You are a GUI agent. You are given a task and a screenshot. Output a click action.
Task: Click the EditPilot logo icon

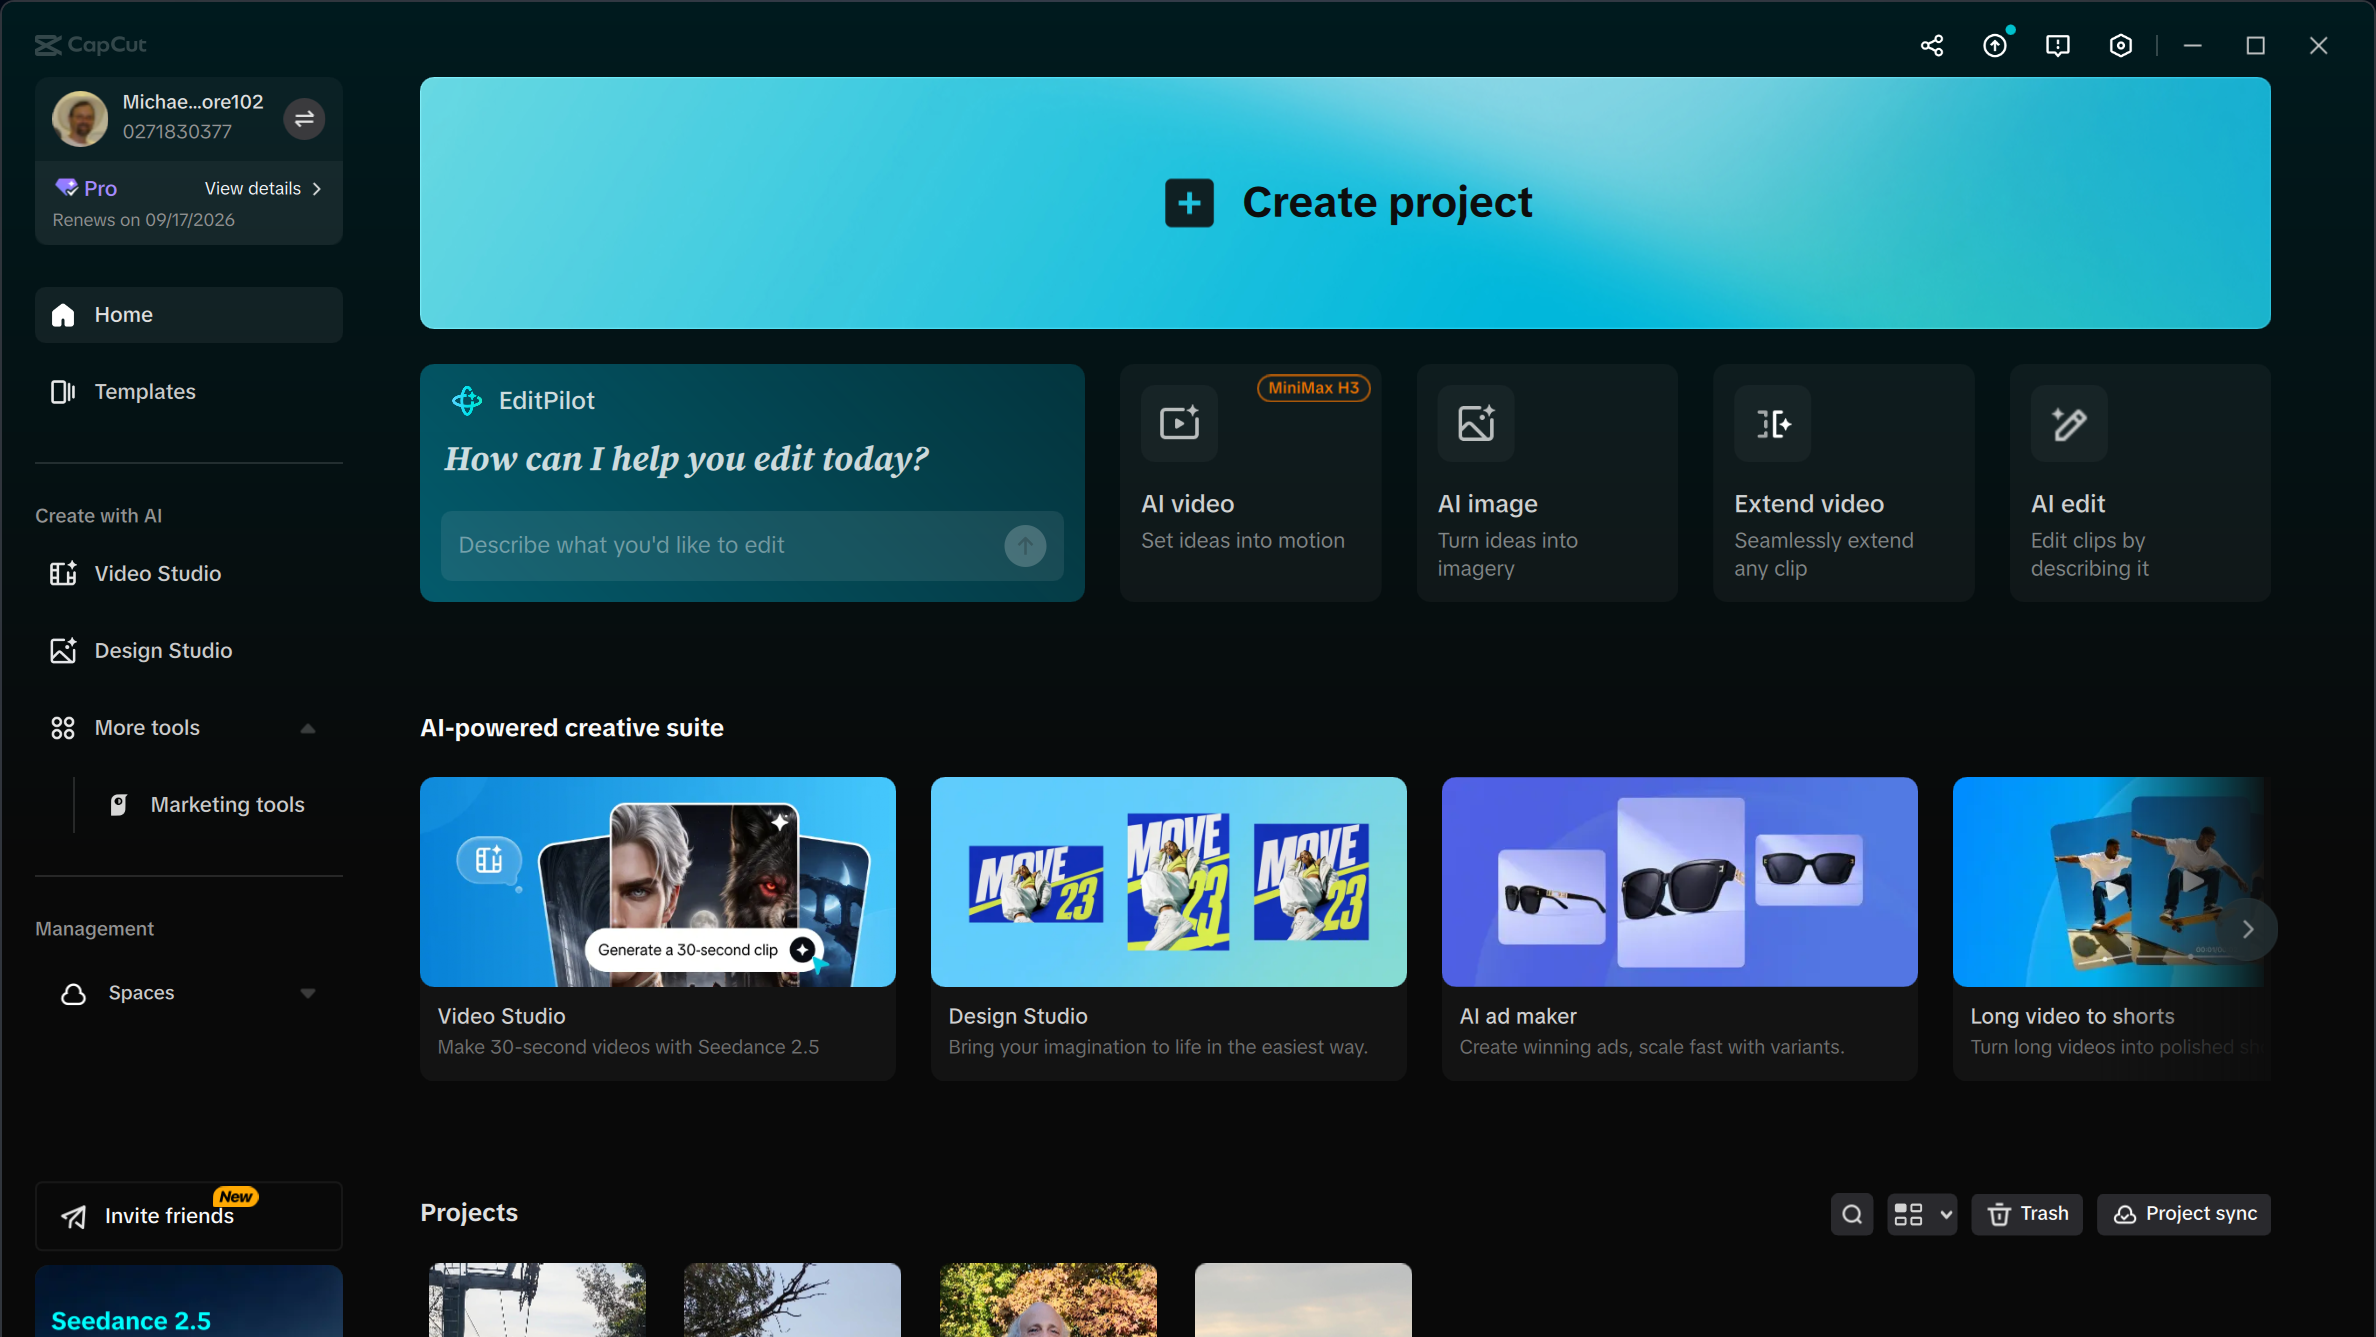click(467, 401)
